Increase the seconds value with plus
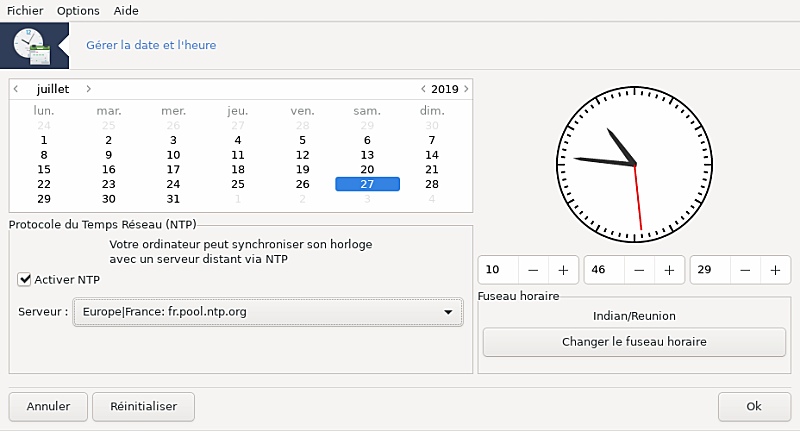 (x=774, y=270)
